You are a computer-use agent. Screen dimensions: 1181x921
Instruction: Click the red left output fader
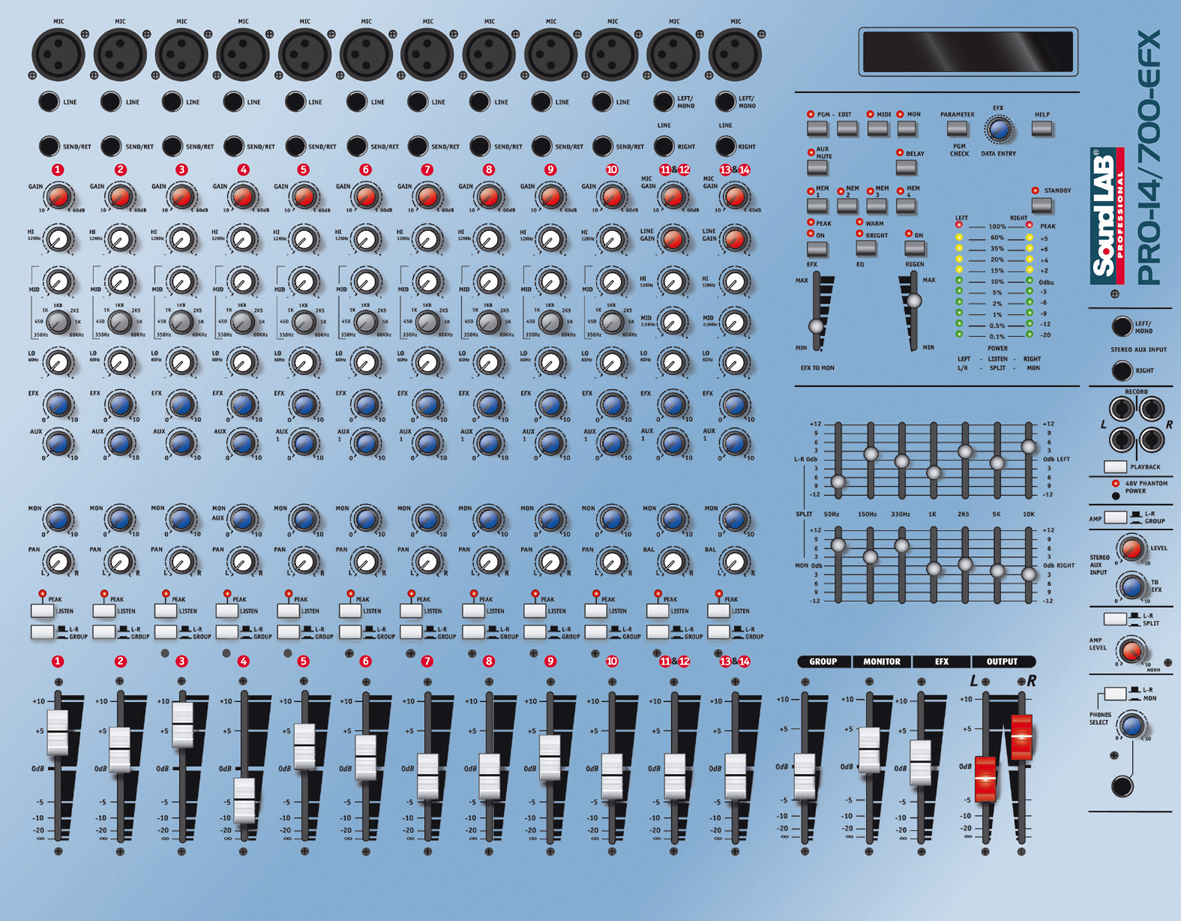[985, 779]
